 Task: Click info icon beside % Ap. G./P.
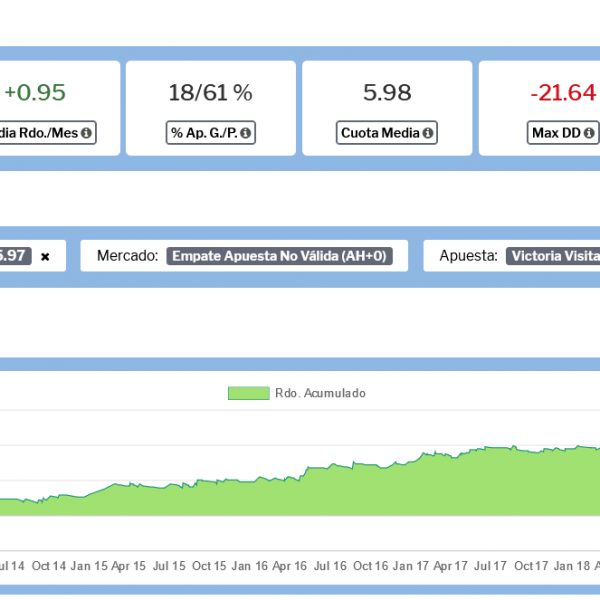(246, 133)
